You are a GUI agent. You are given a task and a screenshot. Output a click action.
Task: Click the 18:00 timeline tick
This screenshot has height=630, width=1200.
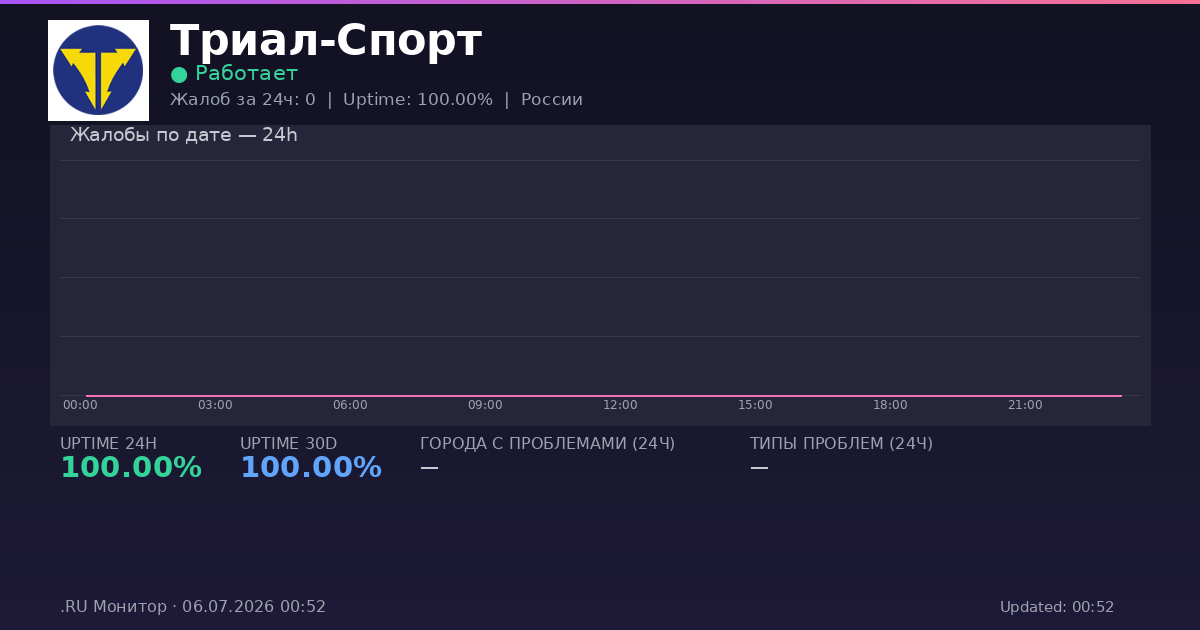pyautogui.click(x=890, y=405)
